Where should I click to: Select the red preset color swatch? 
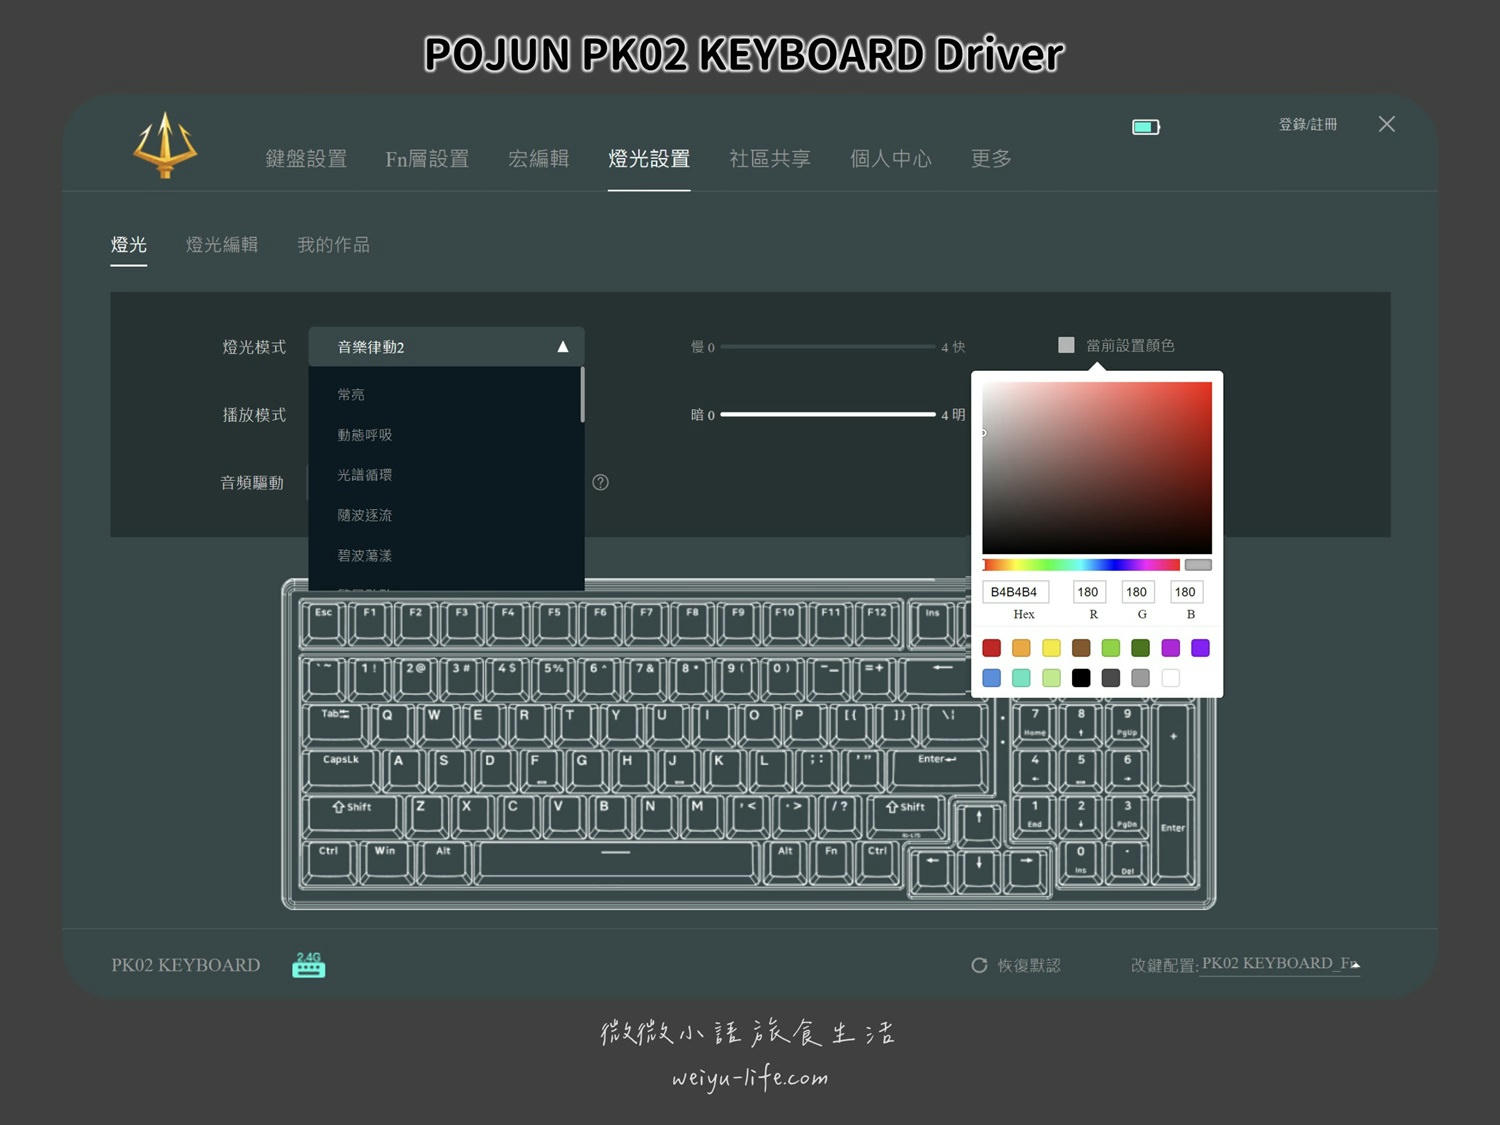point(991,648)
